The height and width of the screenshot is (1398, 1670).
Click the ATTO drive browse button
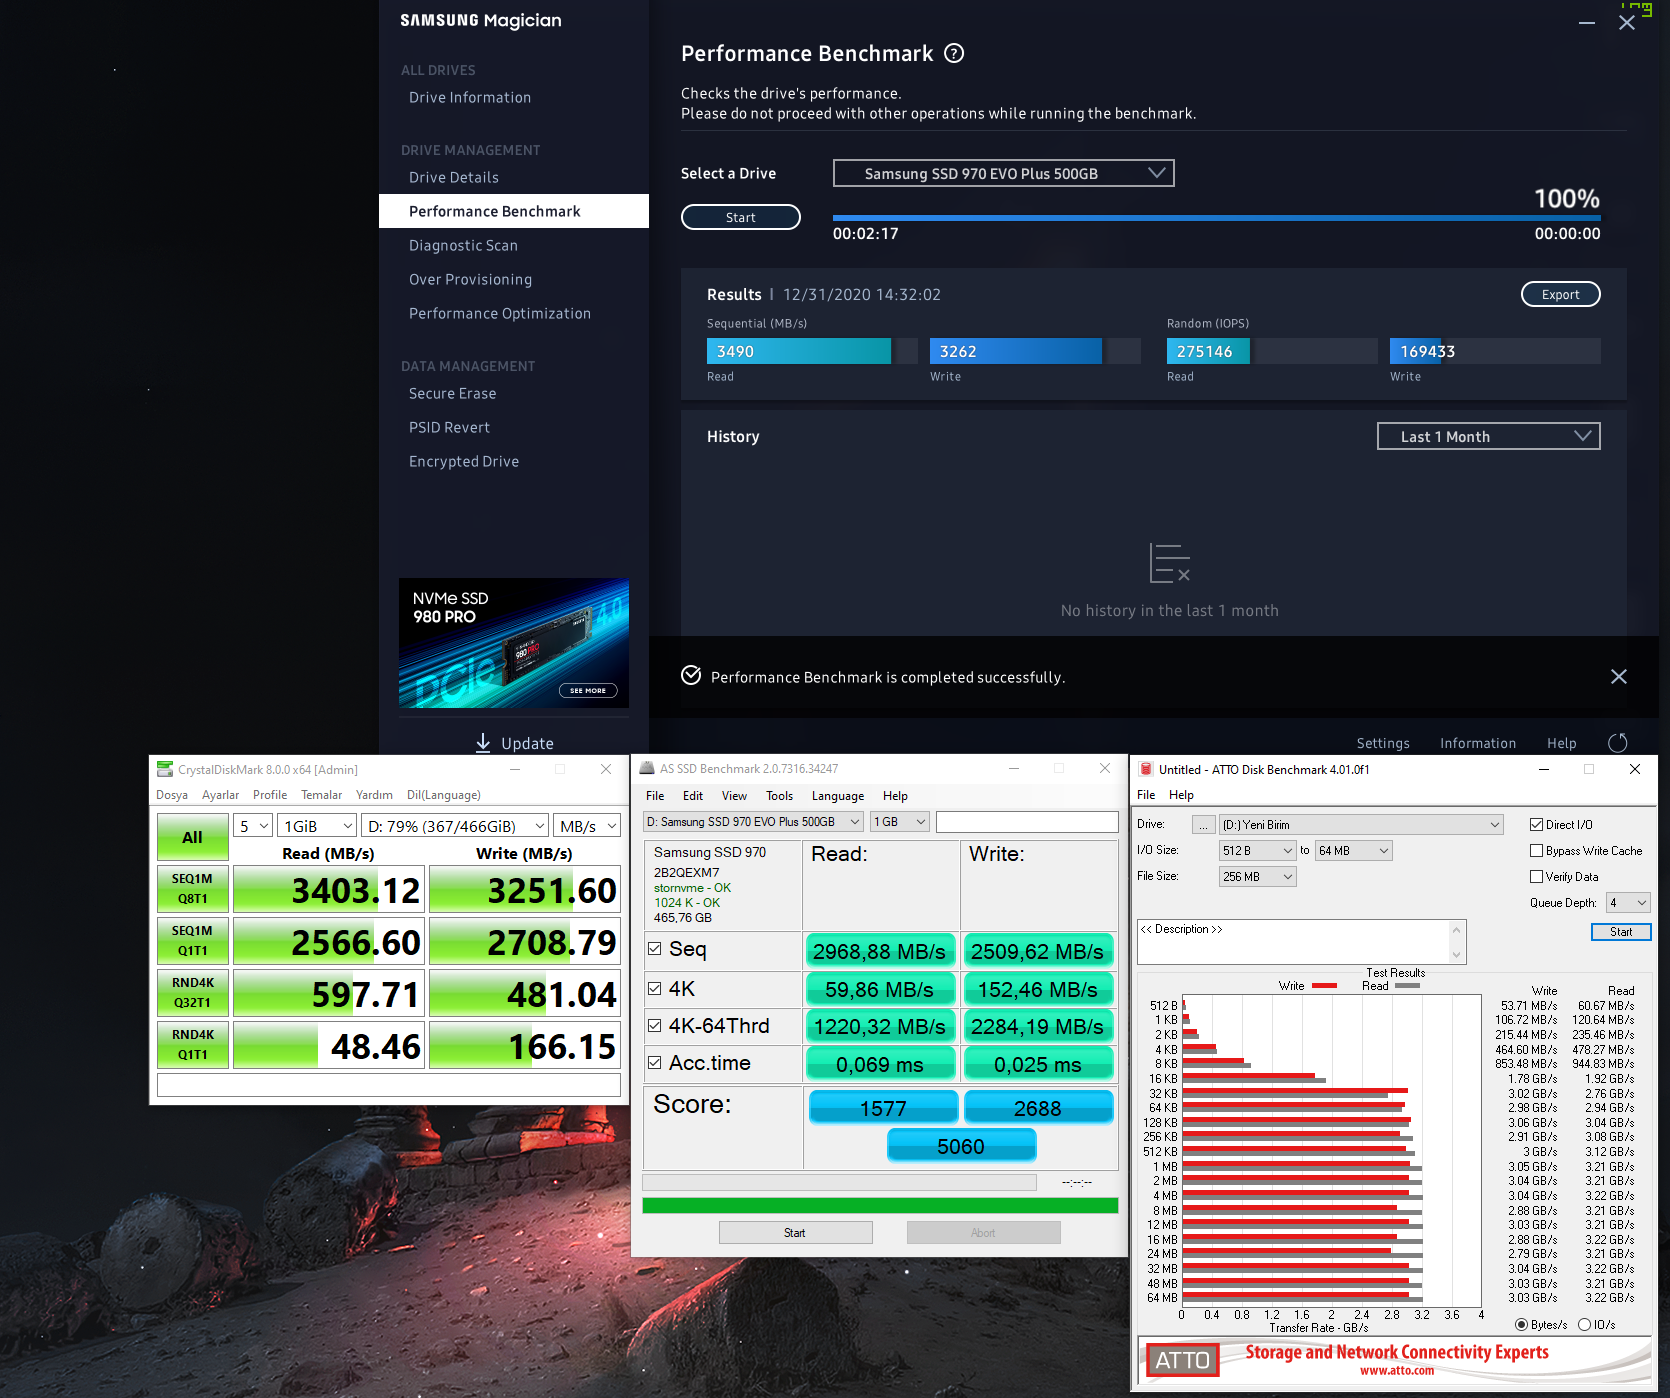1203,824
